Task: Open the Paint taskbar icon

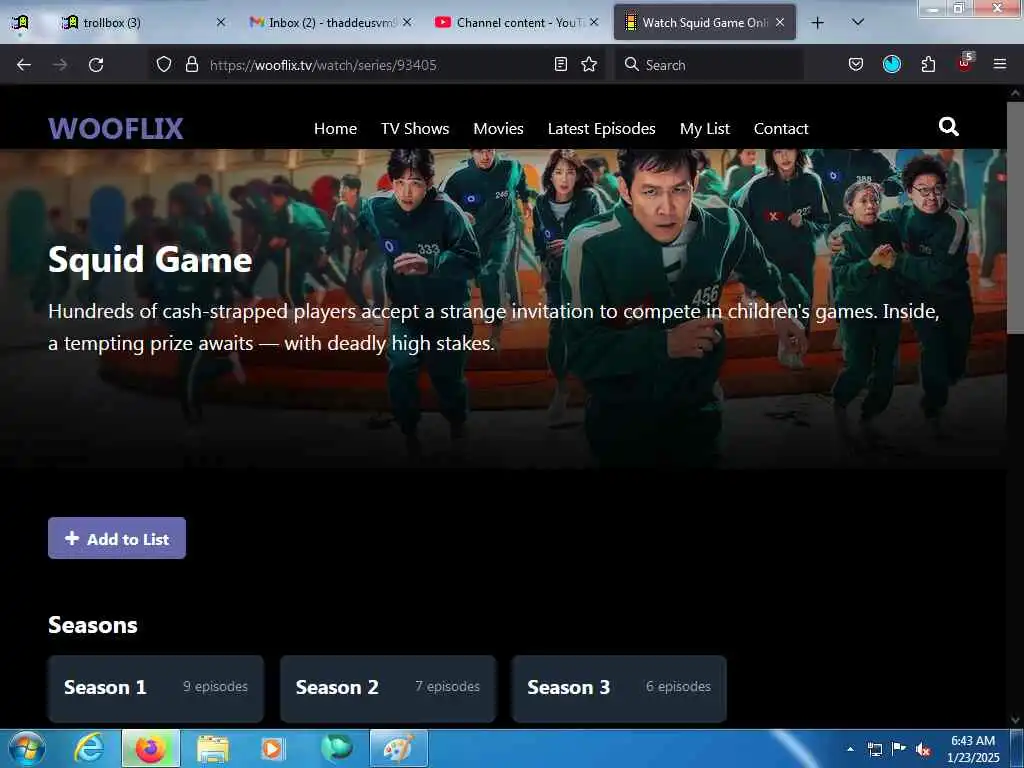Action: pos(398,748)
